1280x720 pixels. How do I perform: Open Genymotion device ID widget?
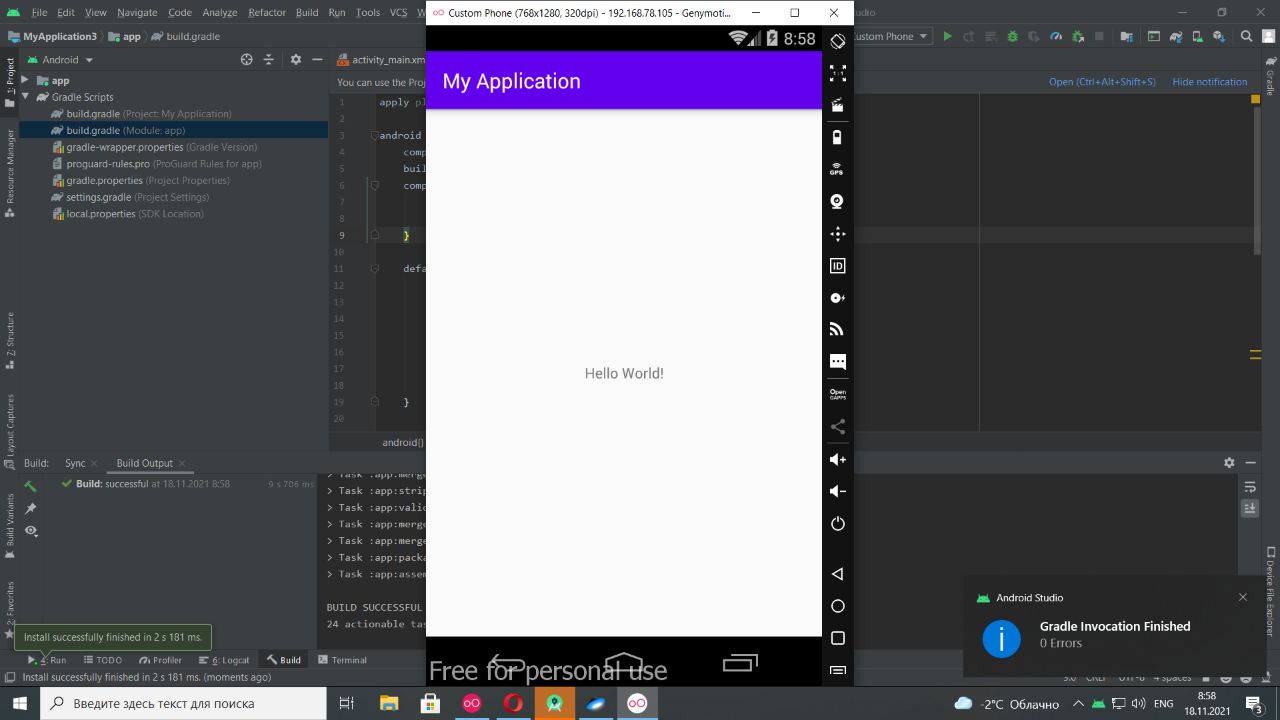(838, 266)
